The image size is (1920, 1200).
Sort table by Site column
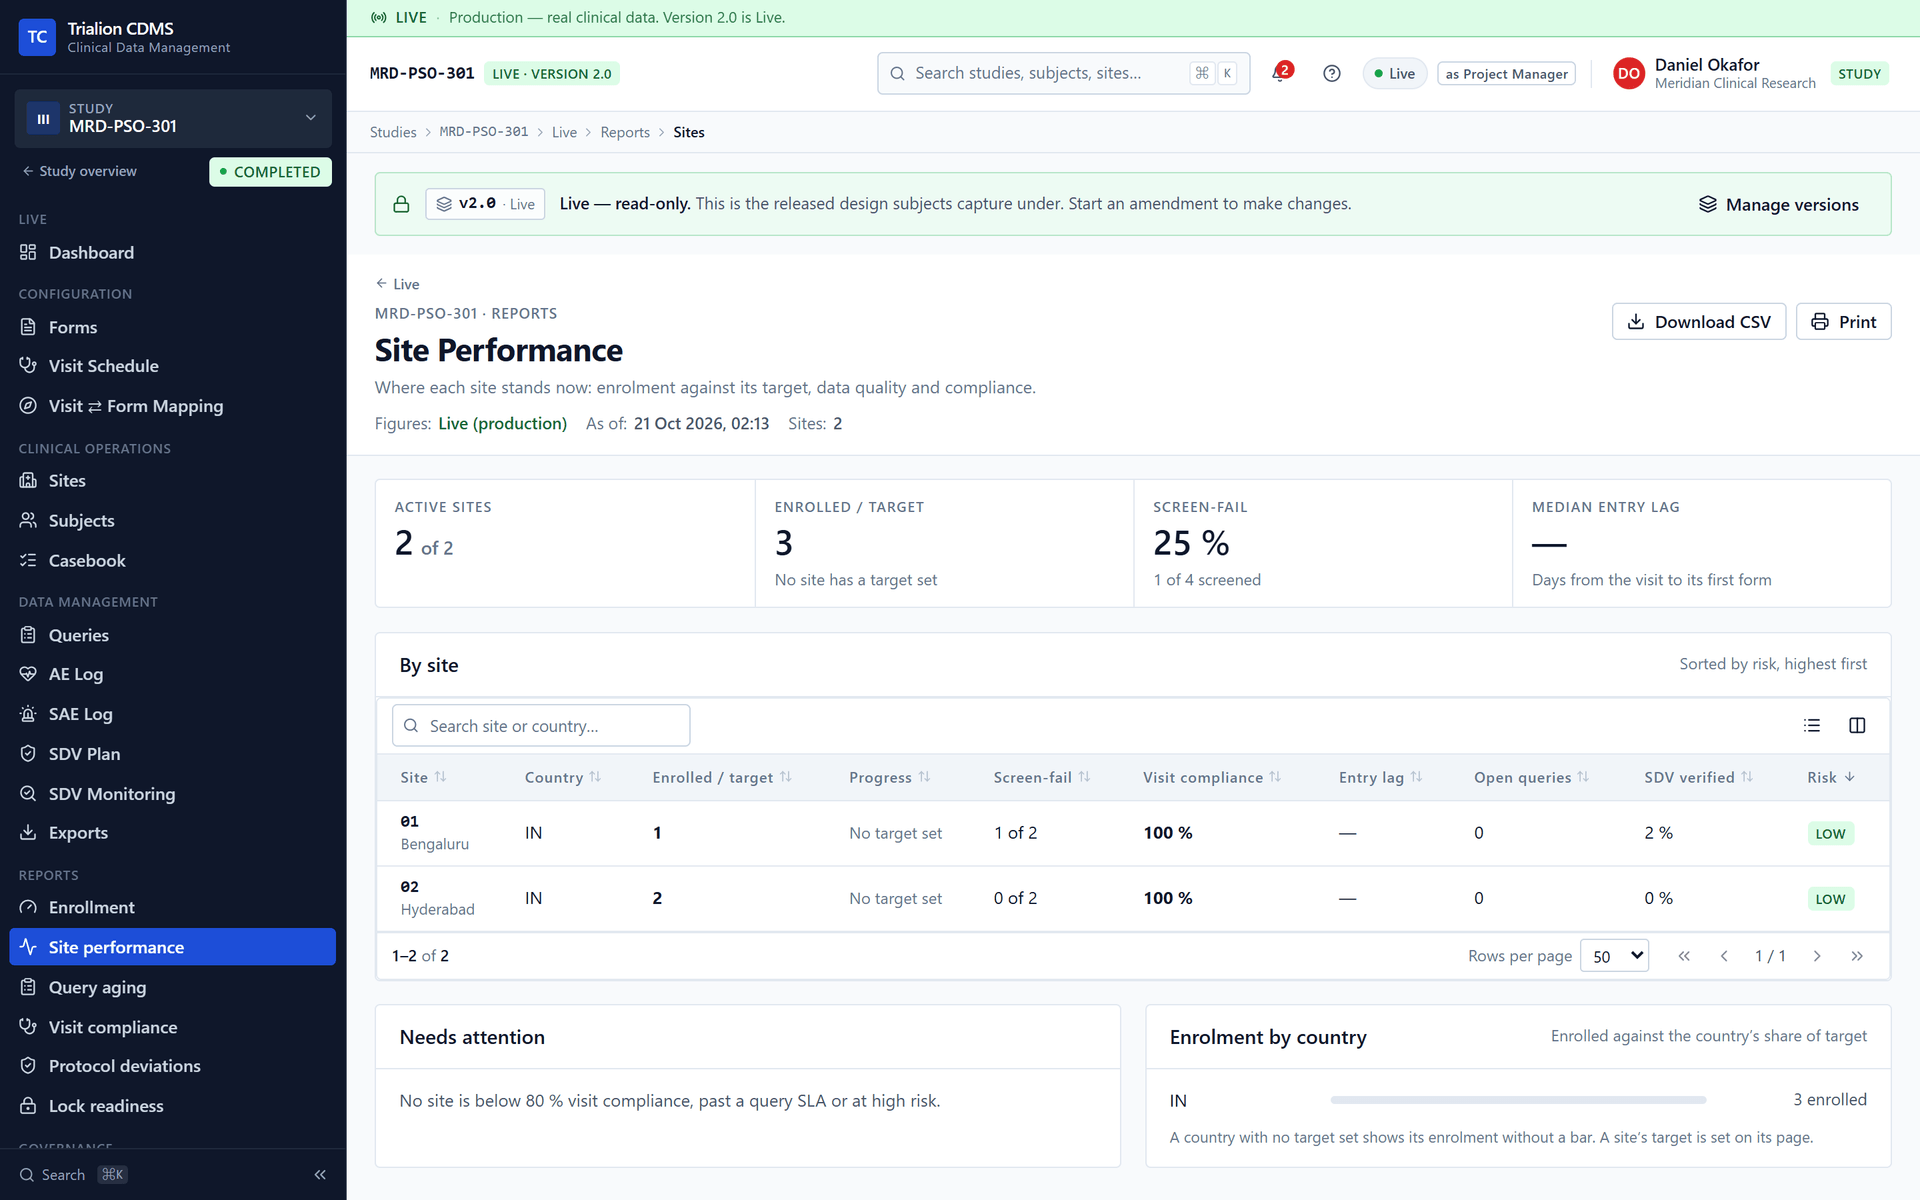pos(423,777)
